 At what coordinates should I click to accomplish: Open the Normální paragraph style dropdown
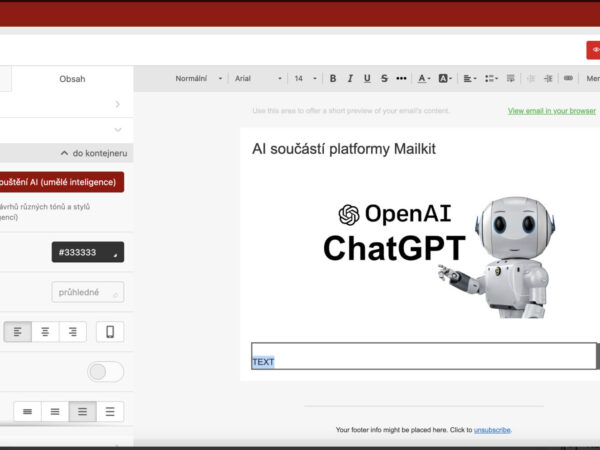tap(198, 78)
